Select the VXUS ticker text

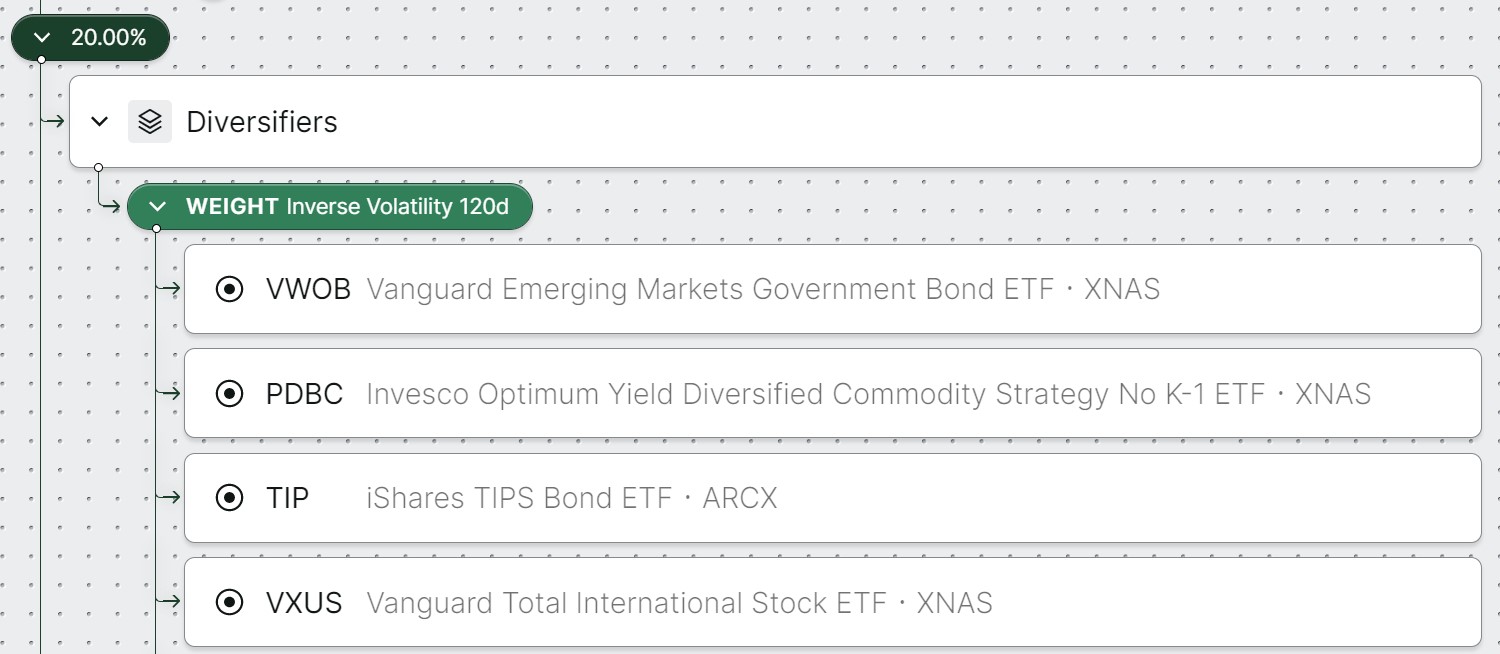[x=304, y=603]
